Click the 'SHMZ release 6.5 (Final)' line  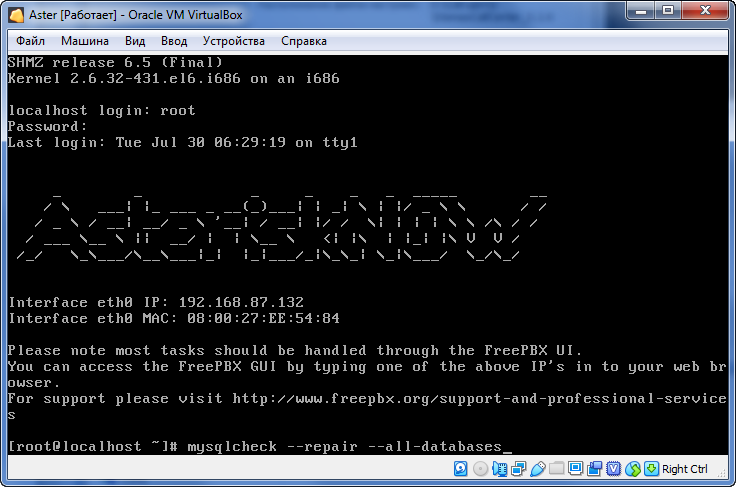pyautogui.click(x=115, y=62)
